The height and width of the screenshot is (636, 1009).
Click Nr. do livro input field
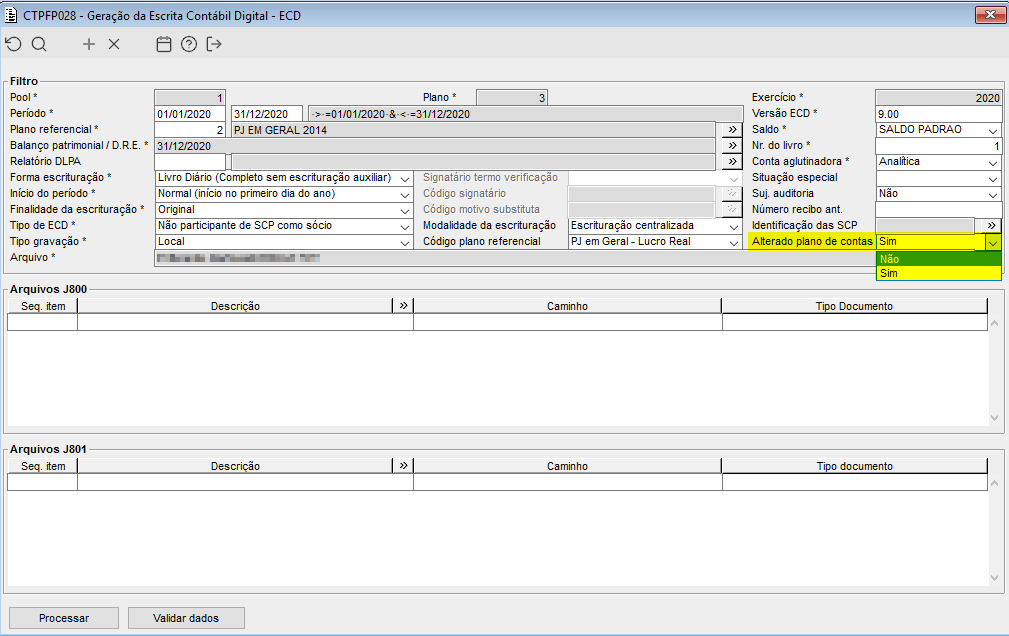pos(938,145)
